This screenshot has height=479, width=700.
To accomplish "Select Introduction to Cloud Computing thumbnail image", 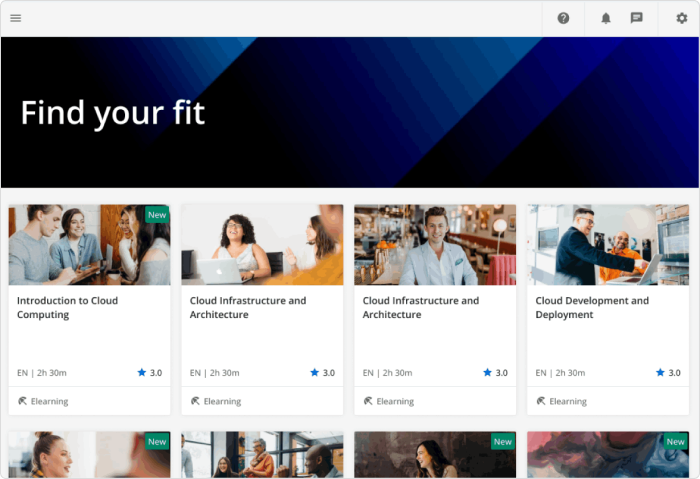I will [89, 245].
